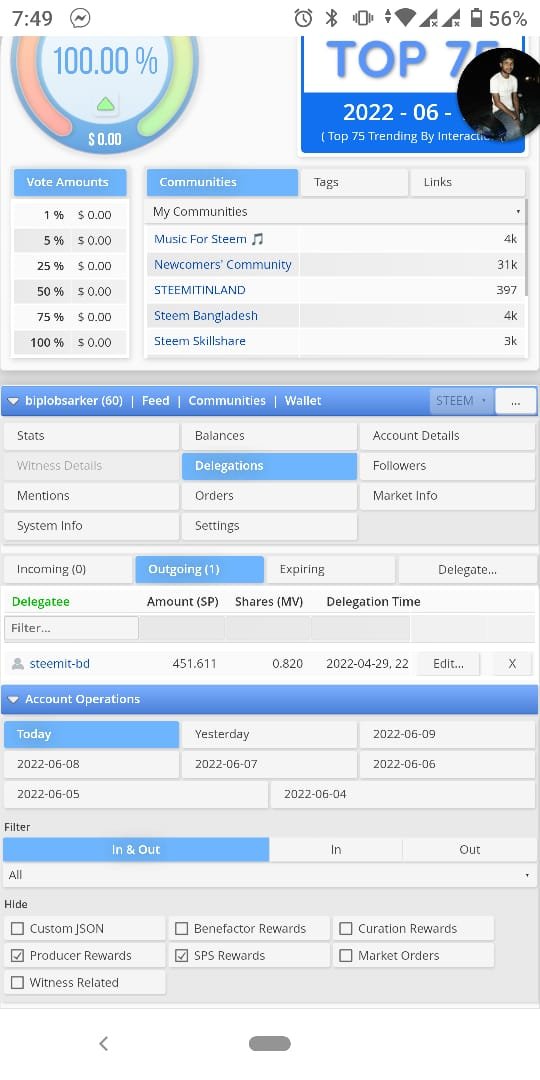Image resolution: width=540 pixels, height=1080 pixels.
Task: Select the Delegations tab
Action: [269, 466]
